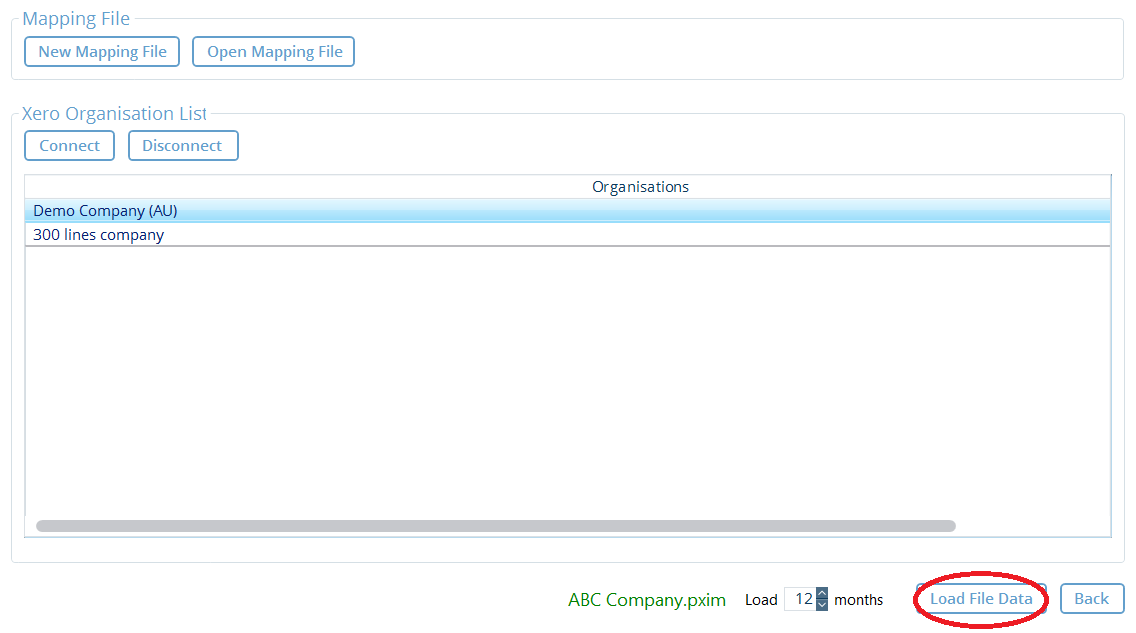This screenshot has width=1136, height=633.
Task: Click the Load label beside the months spinner
Action: [x=761, y=599]
